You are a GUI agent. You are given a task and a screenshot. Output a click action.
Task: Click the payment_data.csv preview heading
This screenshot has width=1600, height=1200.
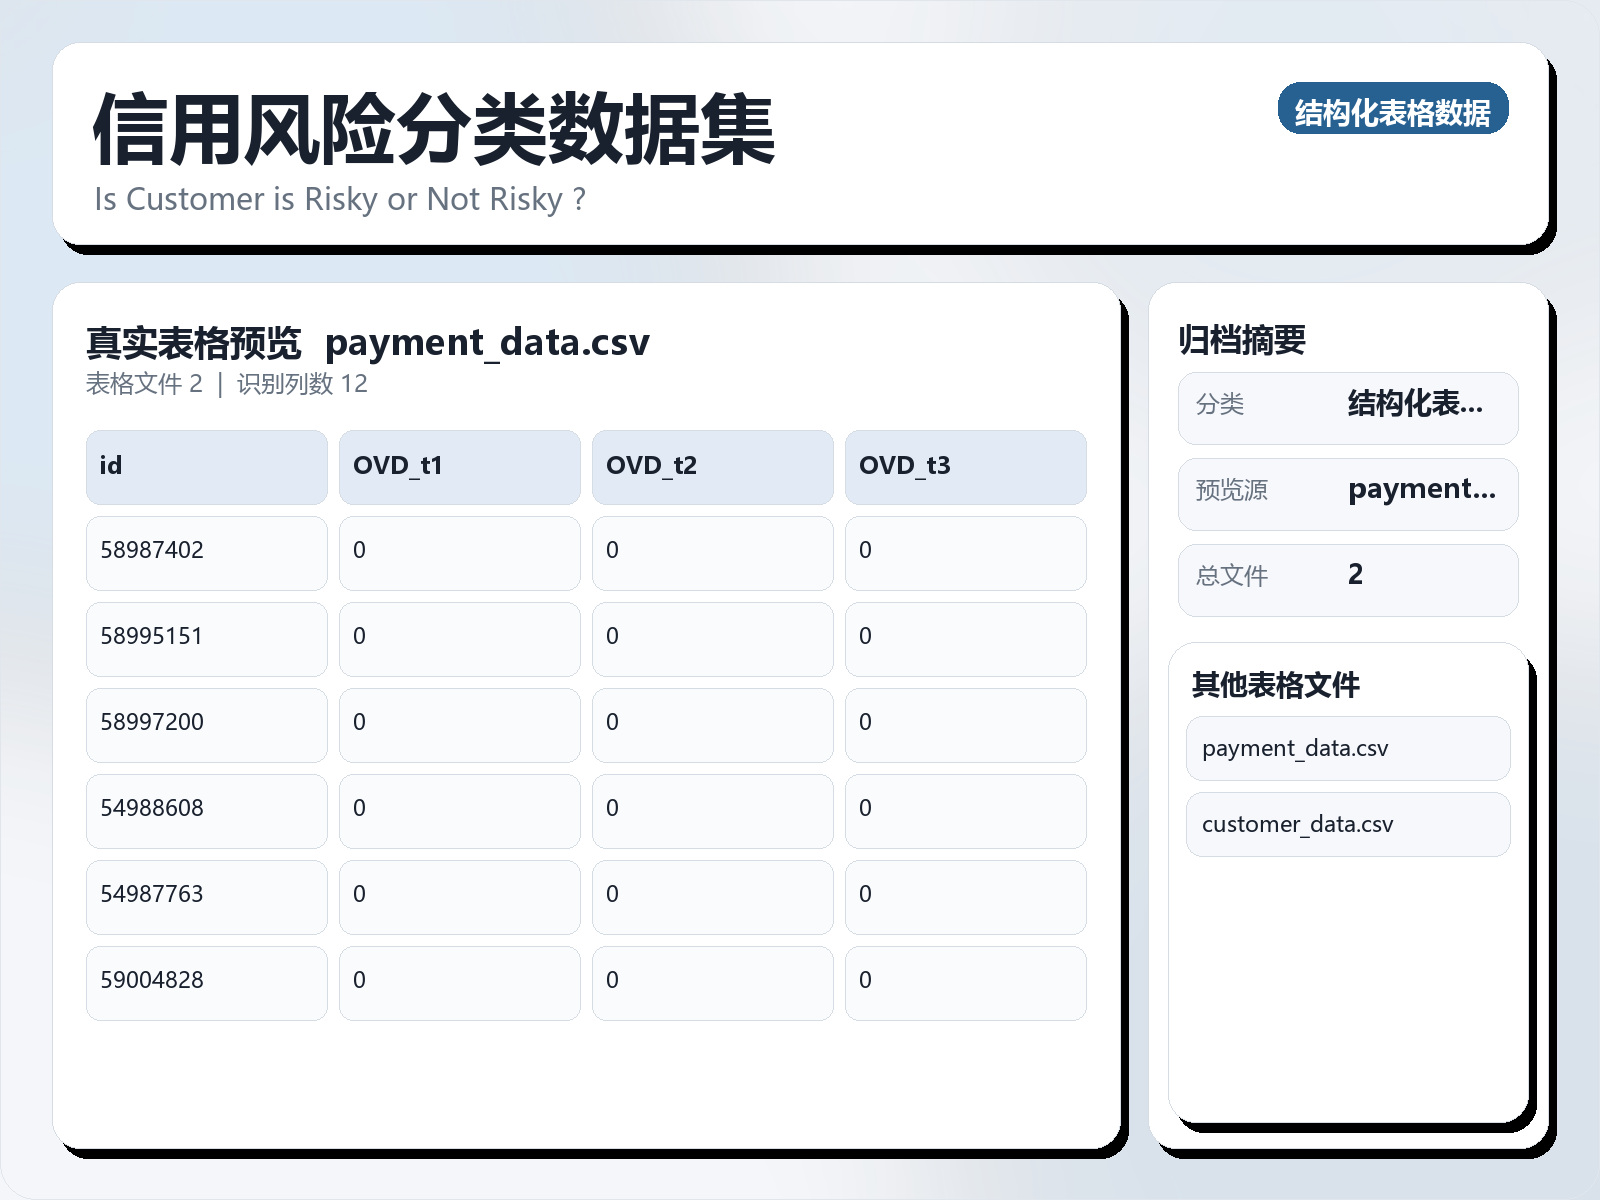pyautogui.click(x=487, y=343)
